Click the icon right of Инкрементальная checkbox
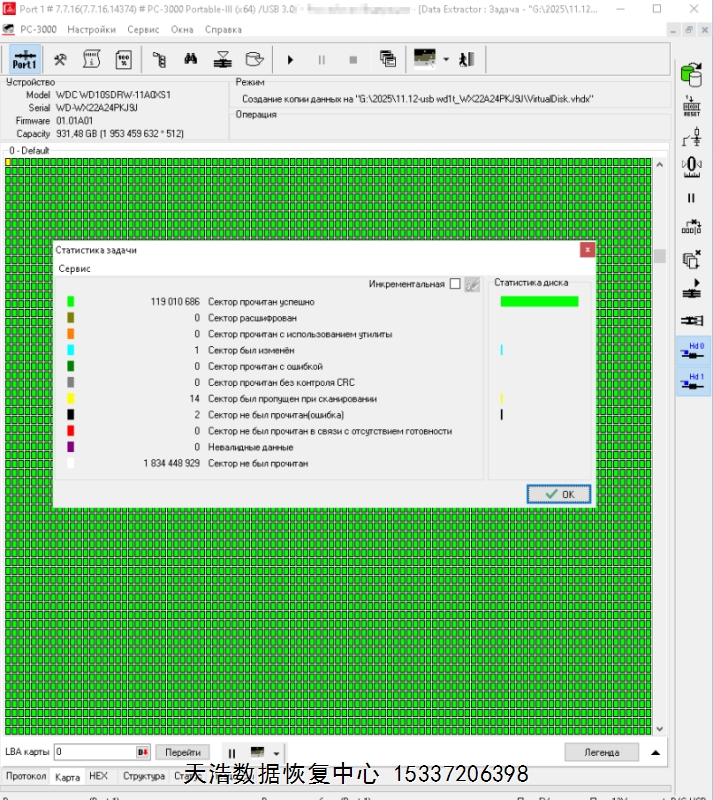The height and width of the screenshot is (800, 713). [x=473, y=284]
